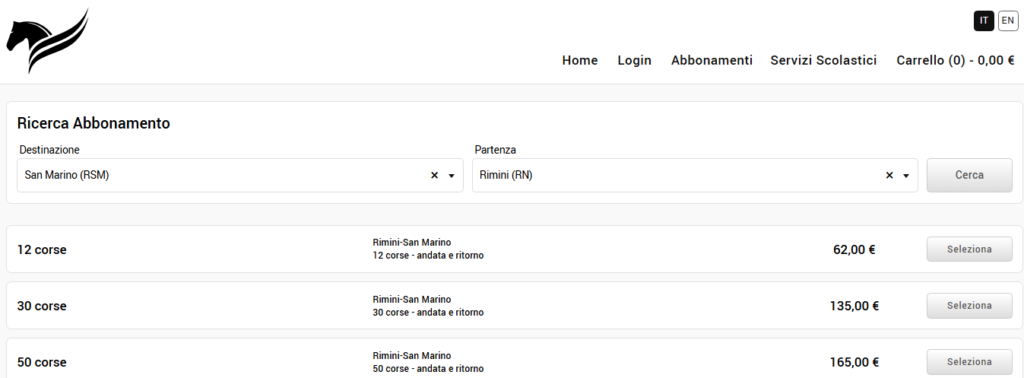This screenshot has width=1024, height=378.
Task: Select the 30 corse subscription
Action: pos(969,306)
